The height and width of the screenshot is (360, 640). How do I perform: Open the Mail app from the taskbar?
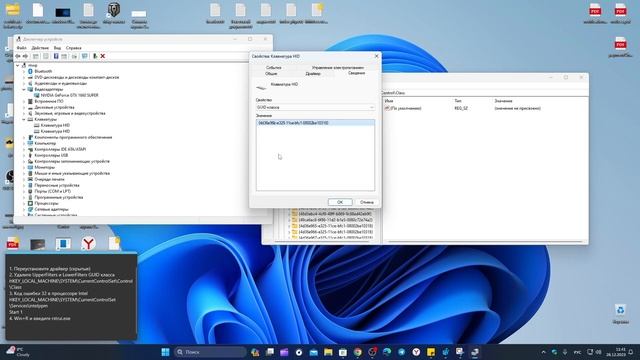[x=313, y=352]
